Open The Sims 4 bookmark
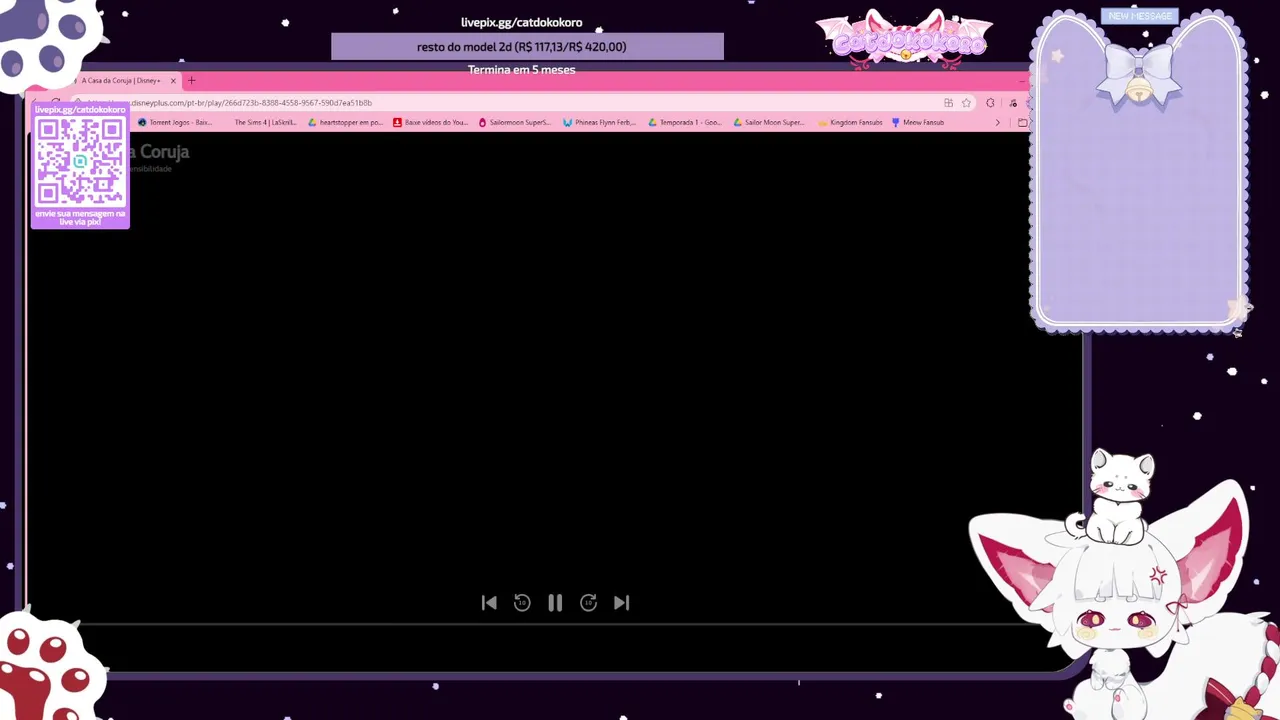This screenshot has width=1280, height=720. 265,122
